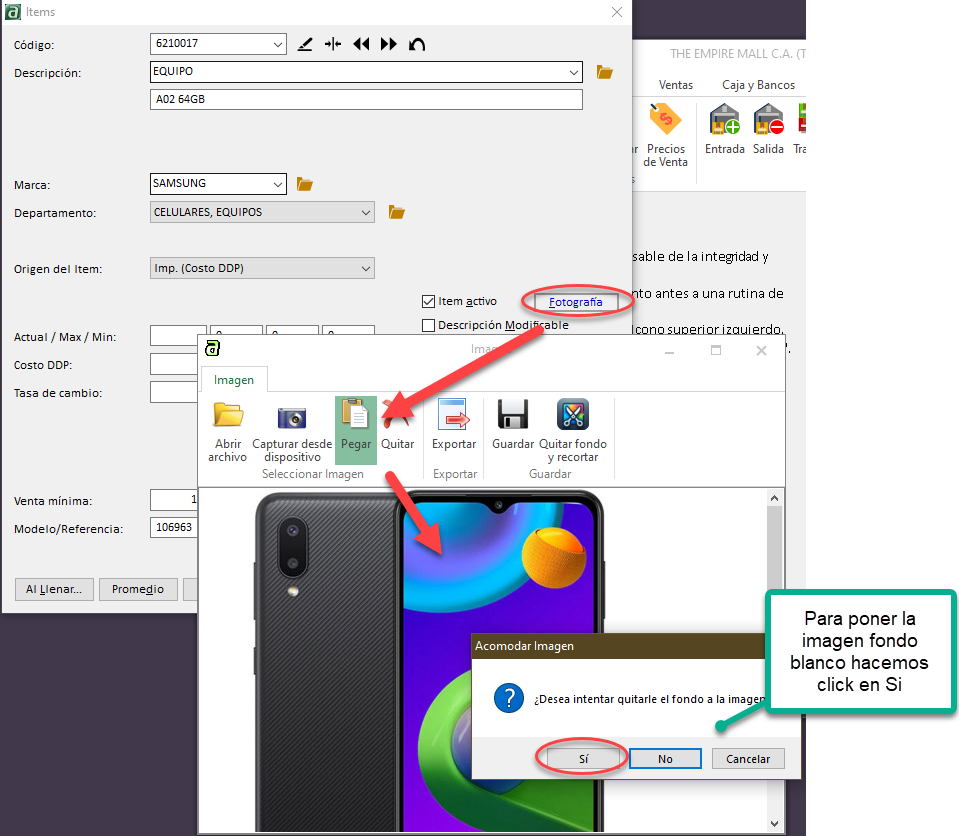Image resolution: width=959 pixels, height=836 pixels.
Task: Click the Exportar icon
Action: tap(453, 415)
